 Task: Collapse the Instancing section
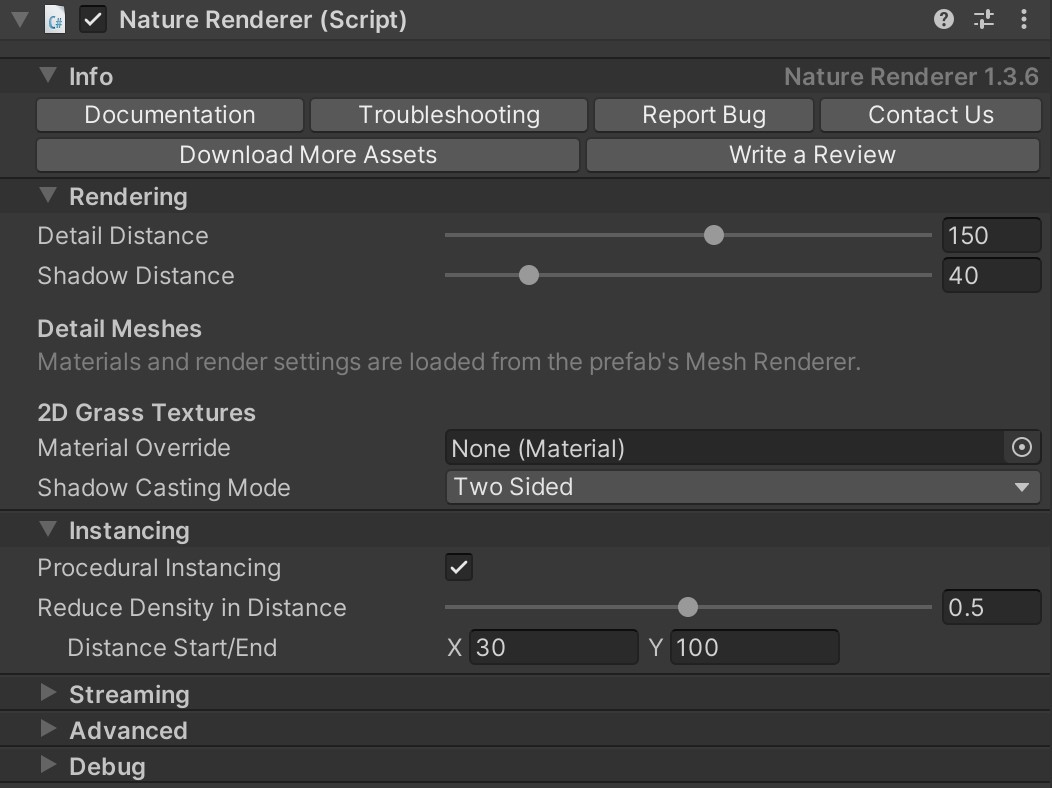47,530
